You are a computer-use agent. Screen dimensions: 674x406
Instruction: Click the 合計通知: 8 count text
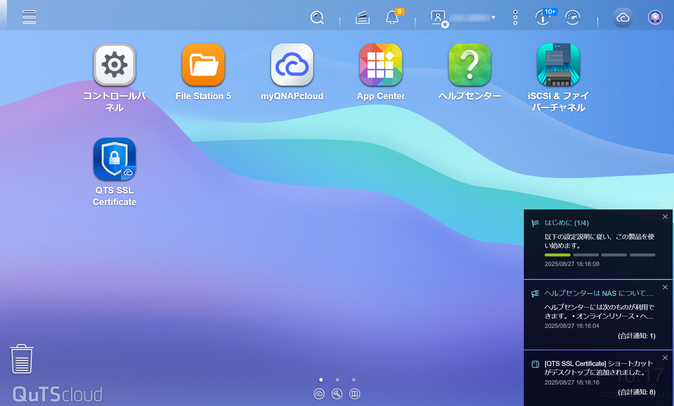[x=637, y=392]
